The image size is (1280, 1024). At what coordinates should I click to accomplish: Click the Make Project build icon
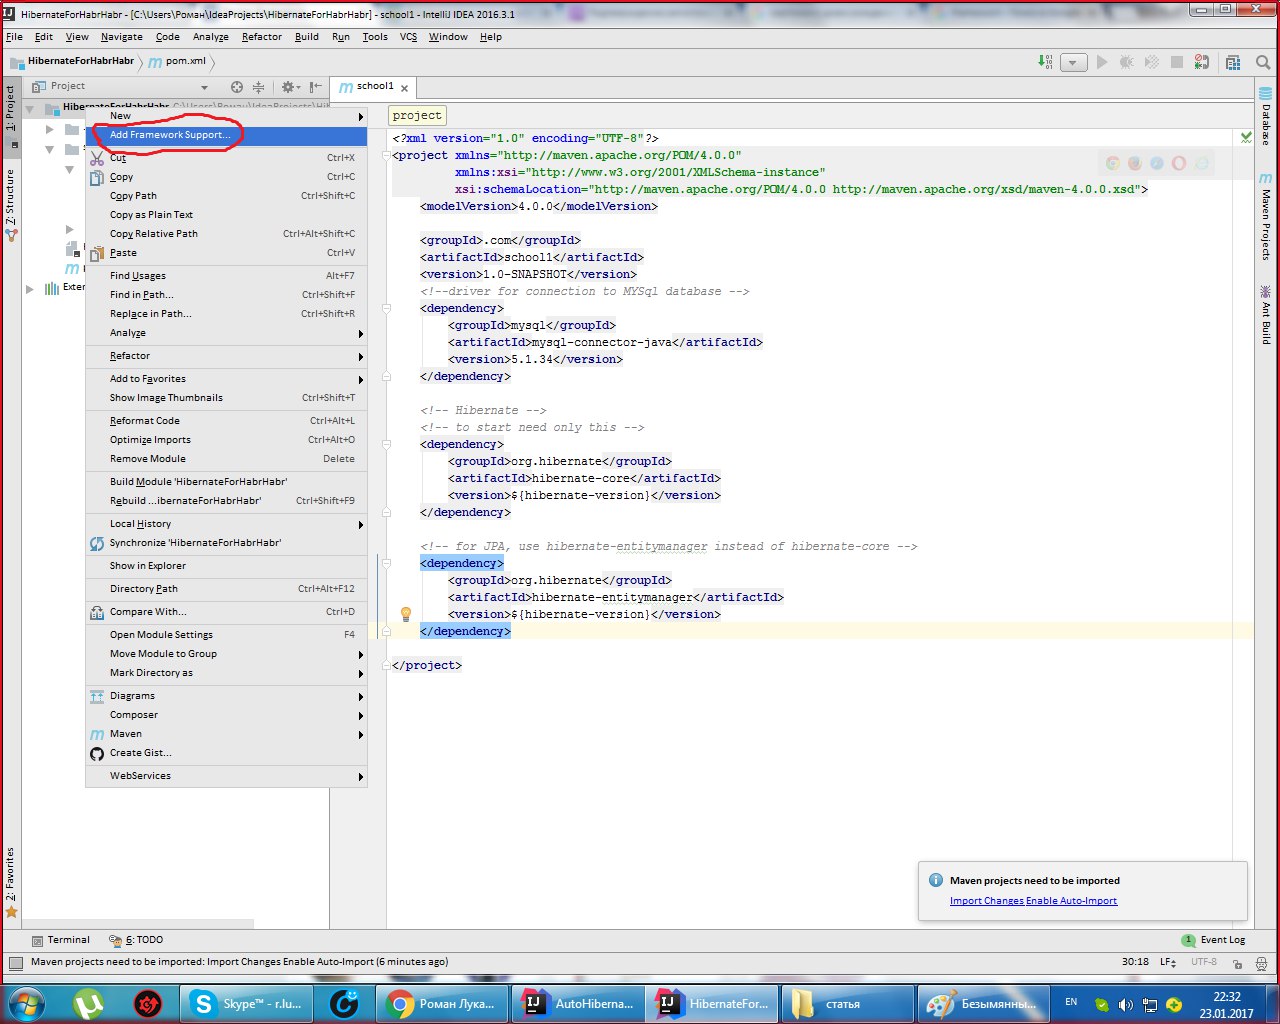tap(1046, 62)
